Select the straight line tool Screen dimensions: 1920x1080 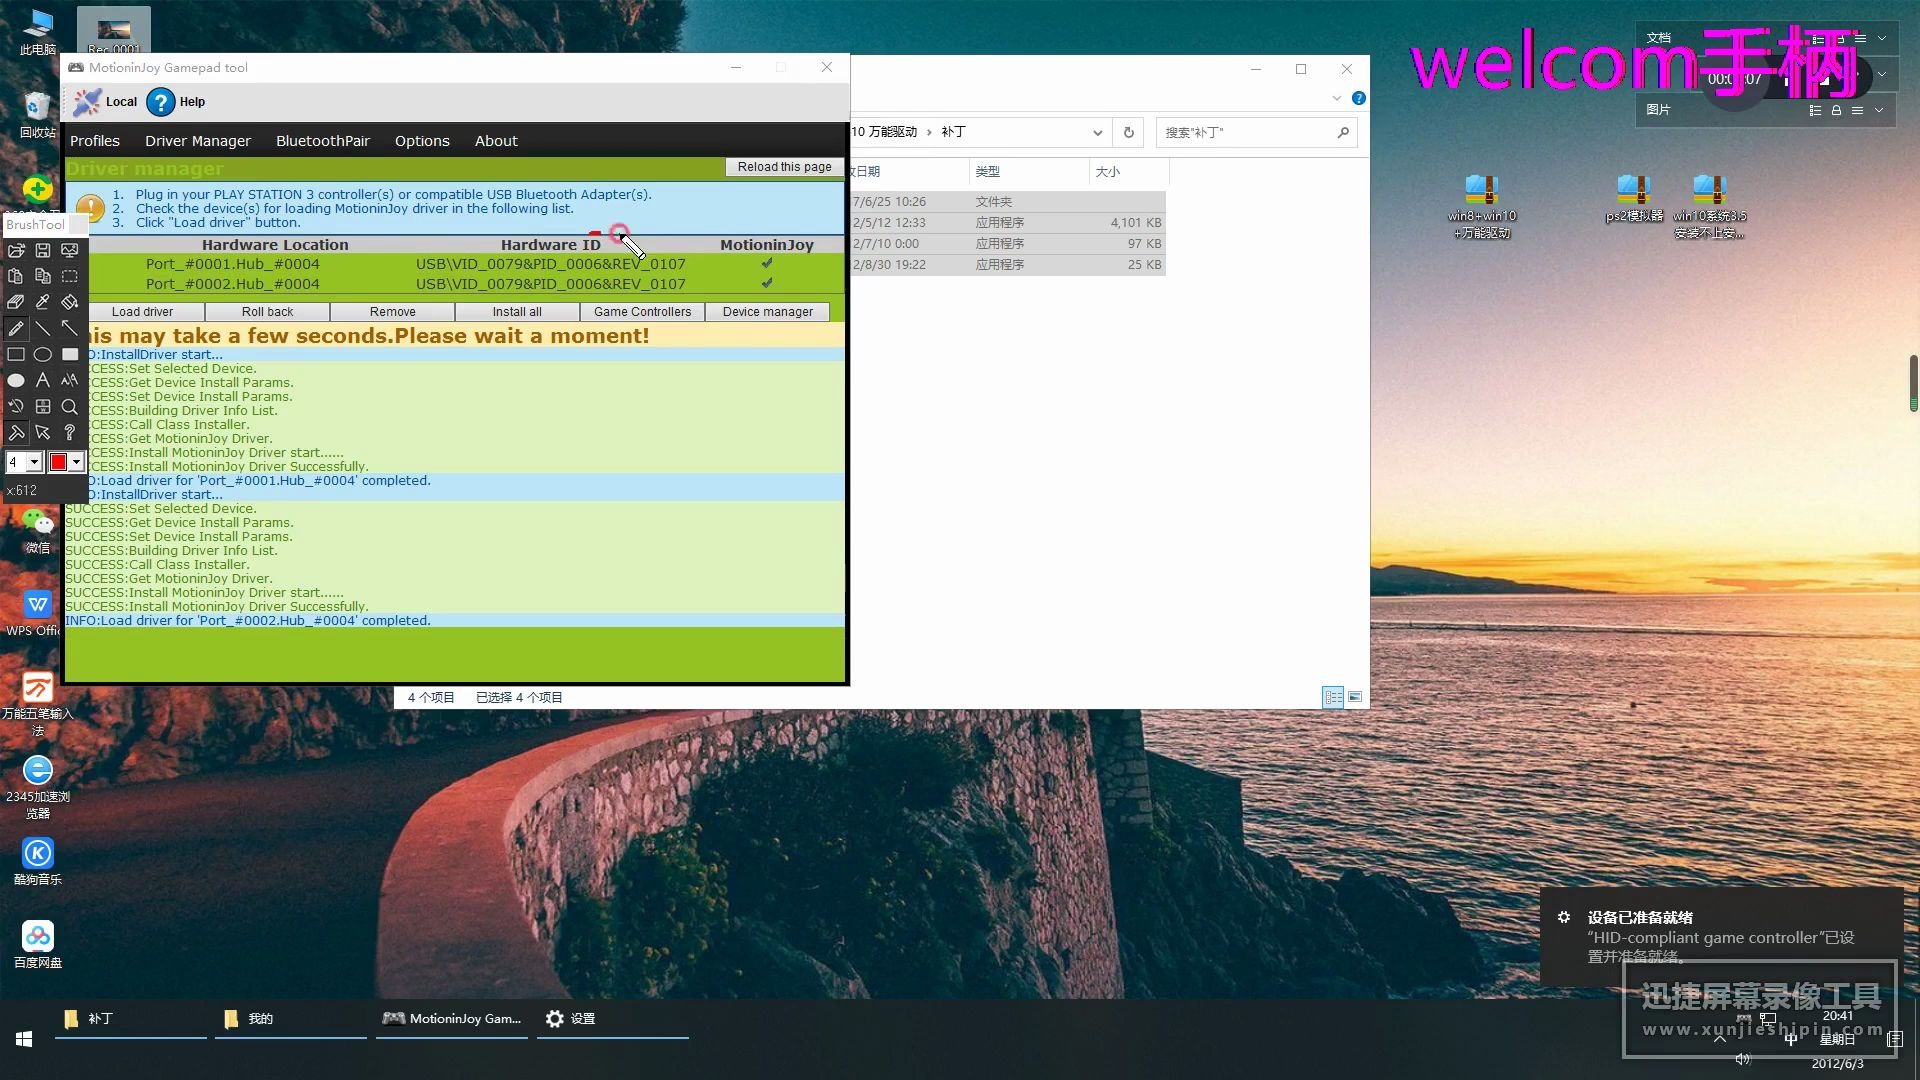(43, 328)
